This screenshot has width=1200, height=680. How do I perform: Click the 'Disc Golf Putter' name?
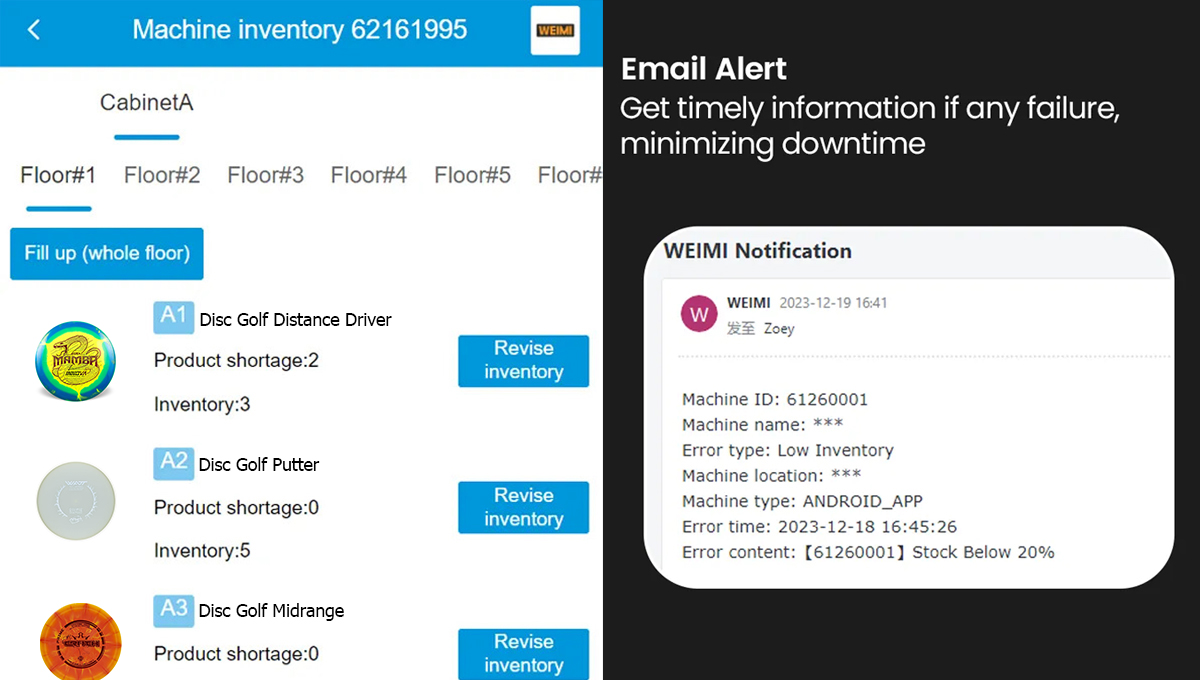click(259, 465)
